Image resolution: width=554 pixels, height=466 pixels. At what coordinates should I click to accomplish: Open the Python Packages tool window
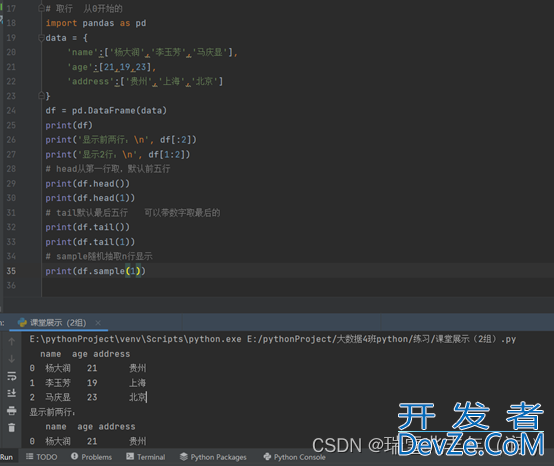[x=213, y=457]
